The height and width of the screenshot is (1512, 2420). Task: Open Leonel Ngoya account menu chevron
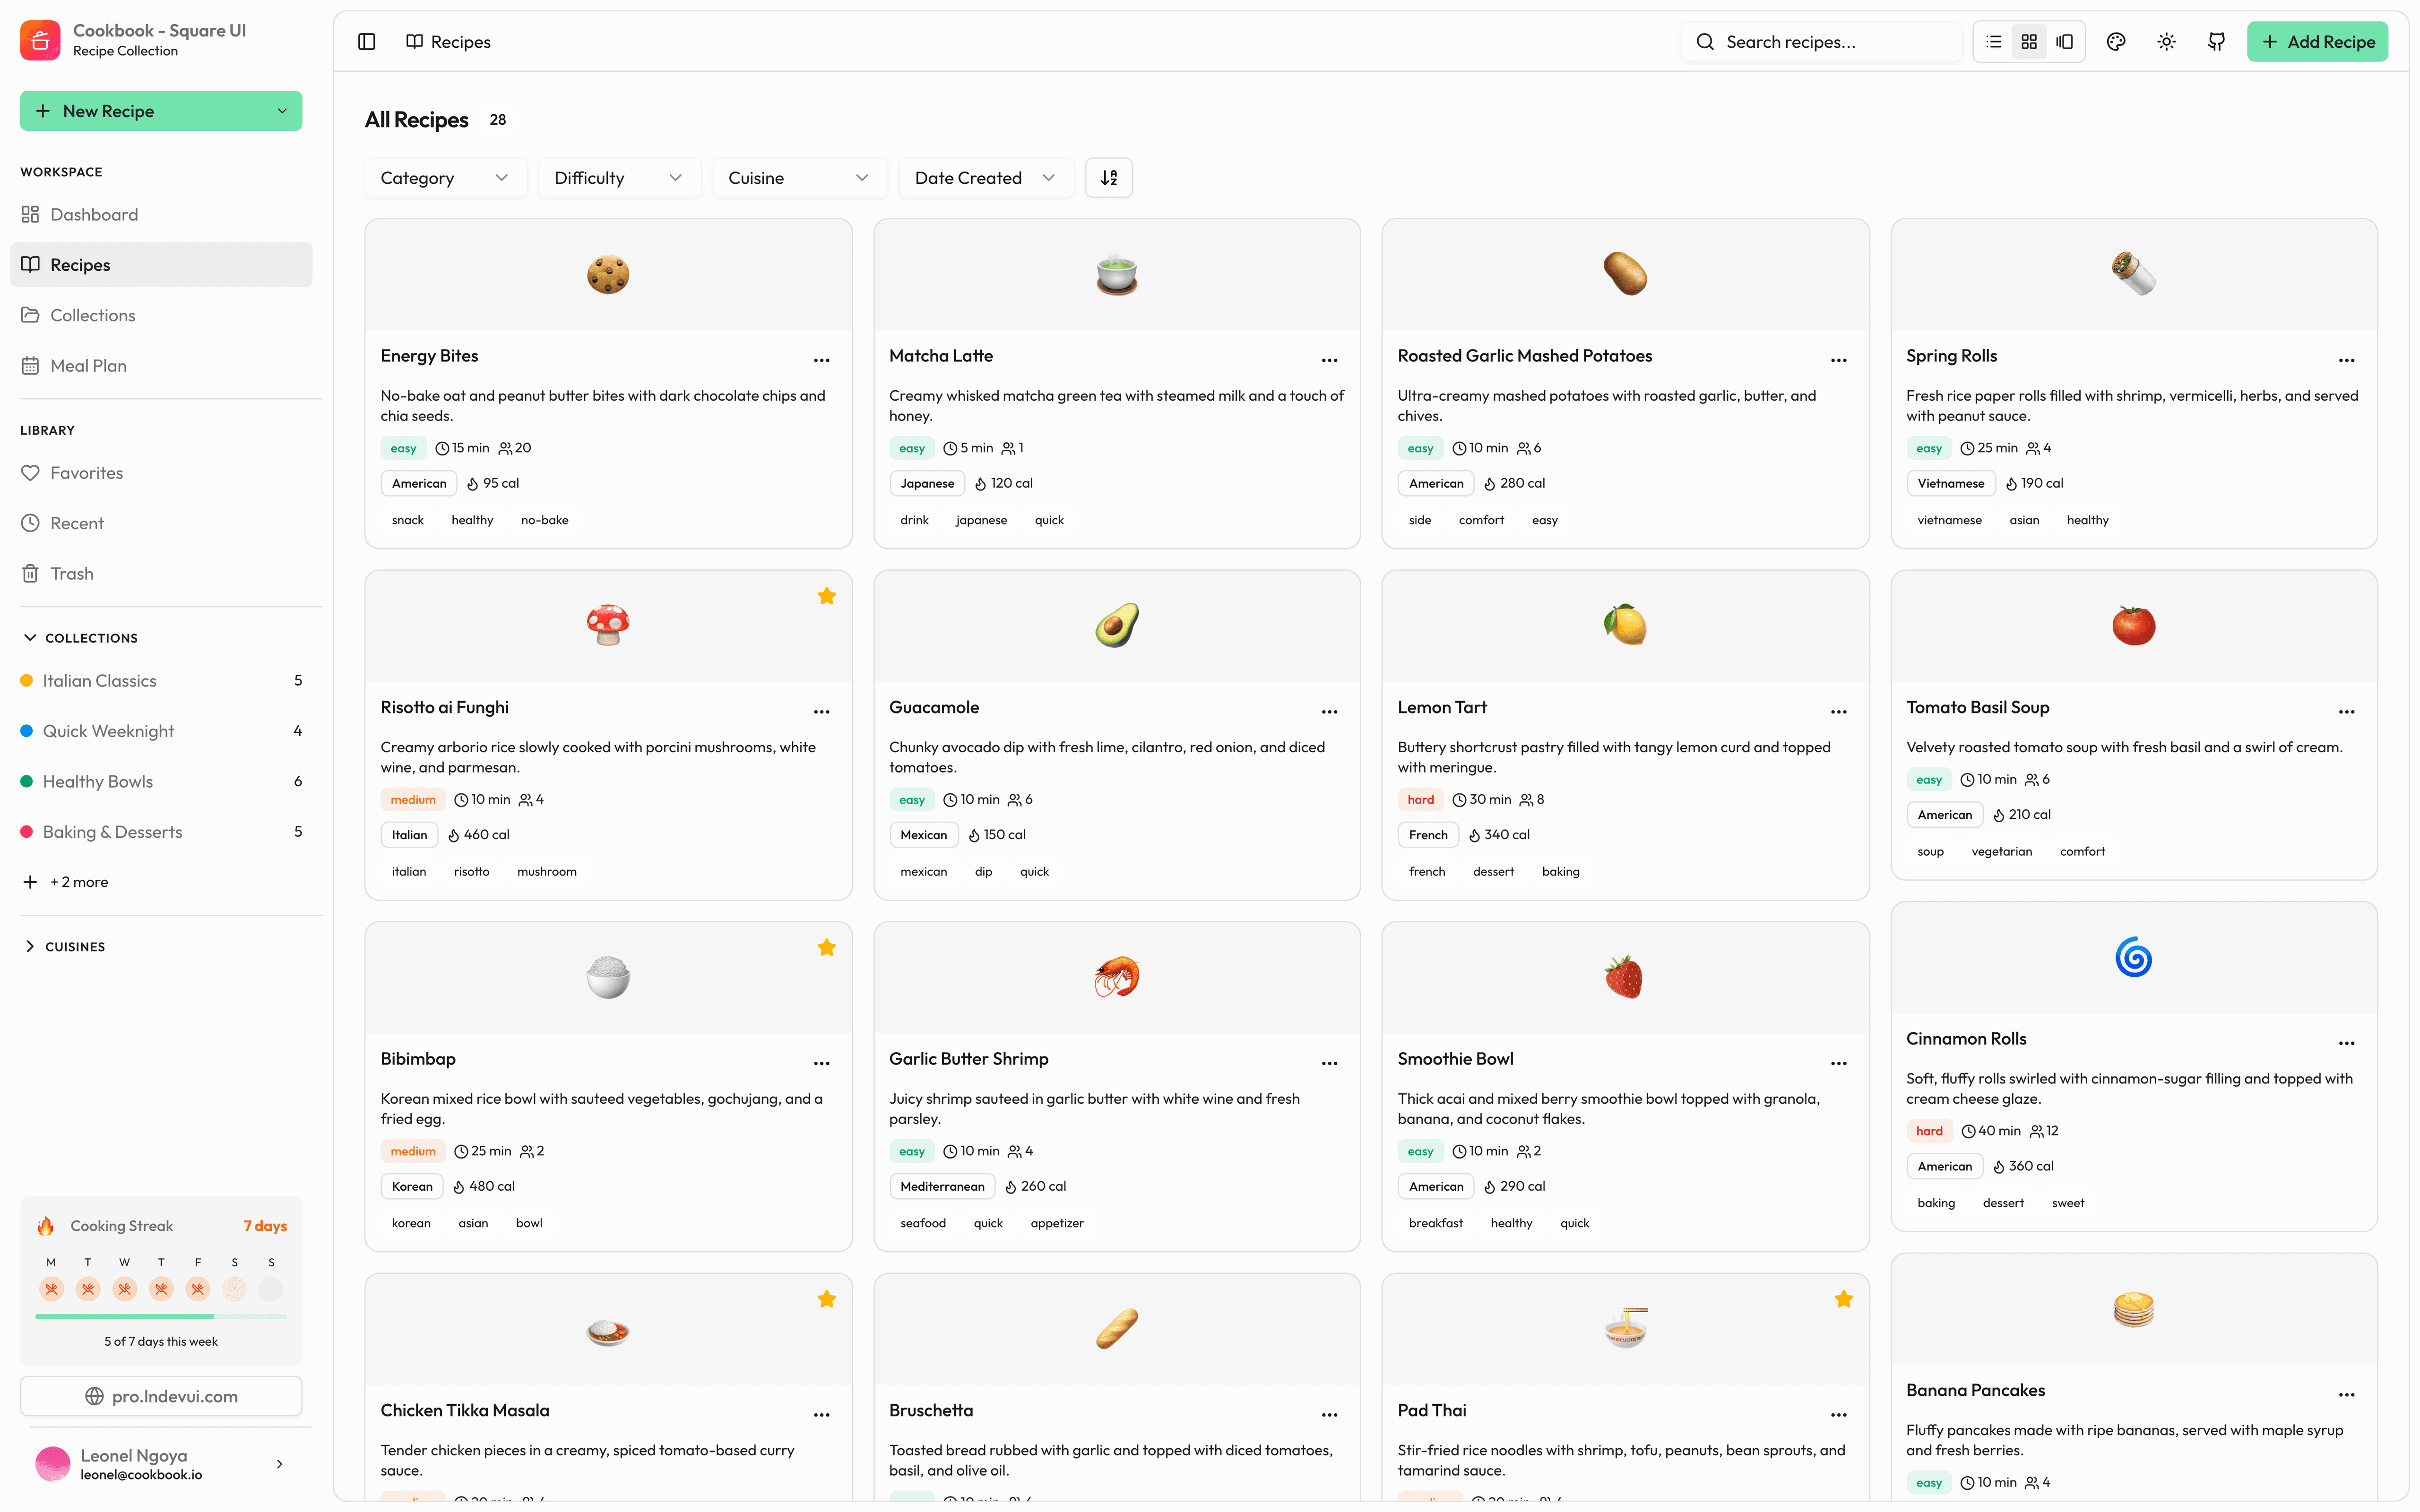click(279, 1464)
